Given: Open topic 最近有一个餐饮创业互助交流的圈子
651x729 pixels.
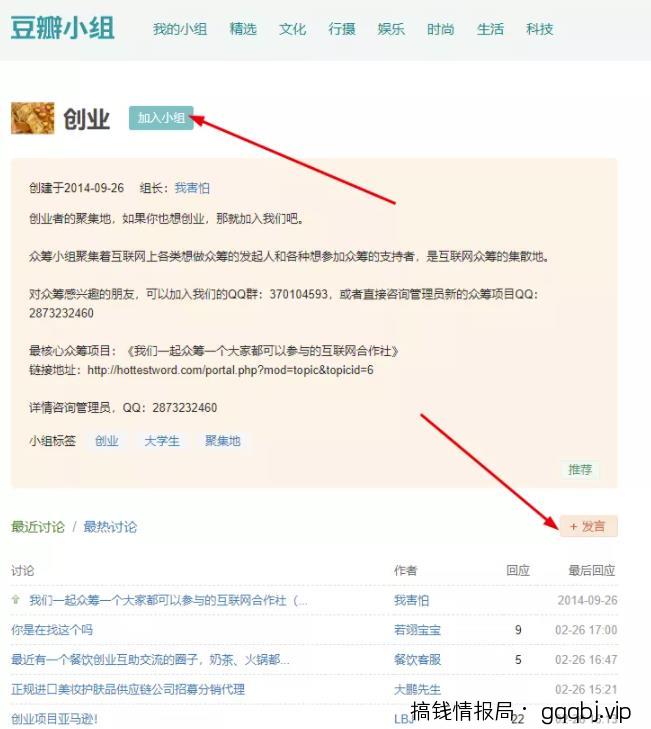Looking at the screenshot, I should [151, 659].
